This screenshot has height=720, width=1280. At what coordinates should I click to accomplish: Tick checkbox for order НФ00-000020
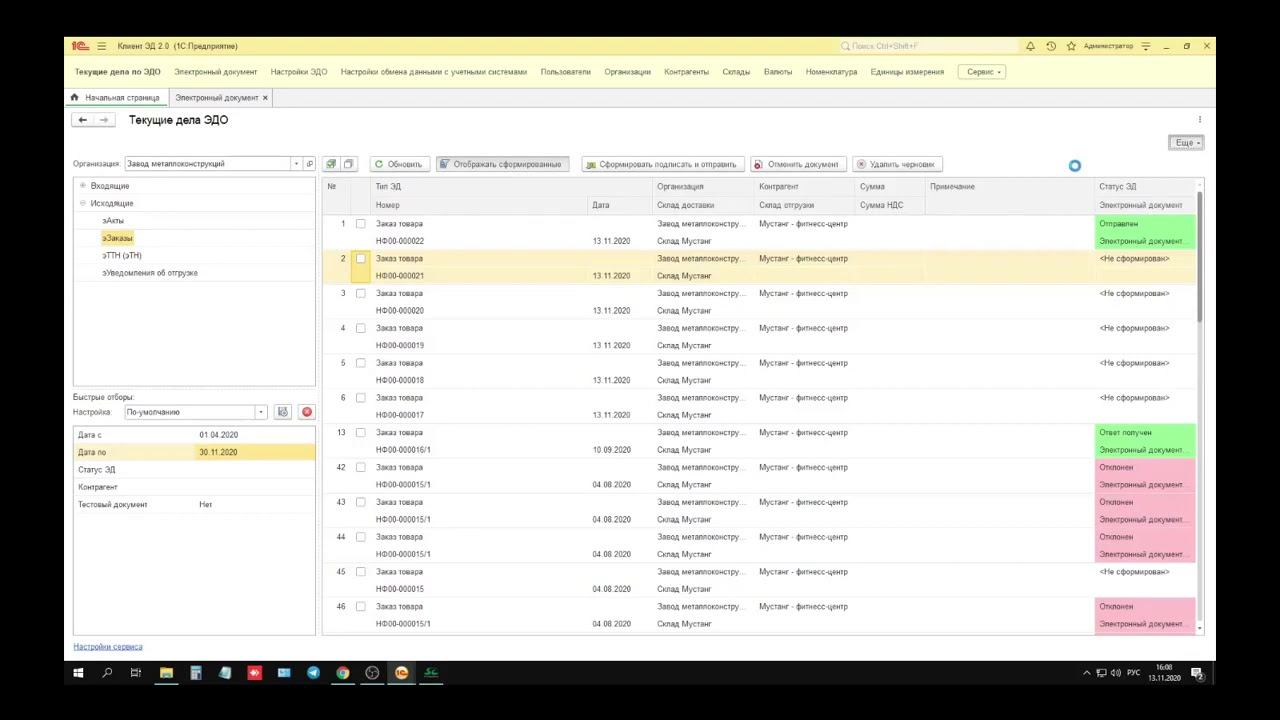(x=361, y=294)
